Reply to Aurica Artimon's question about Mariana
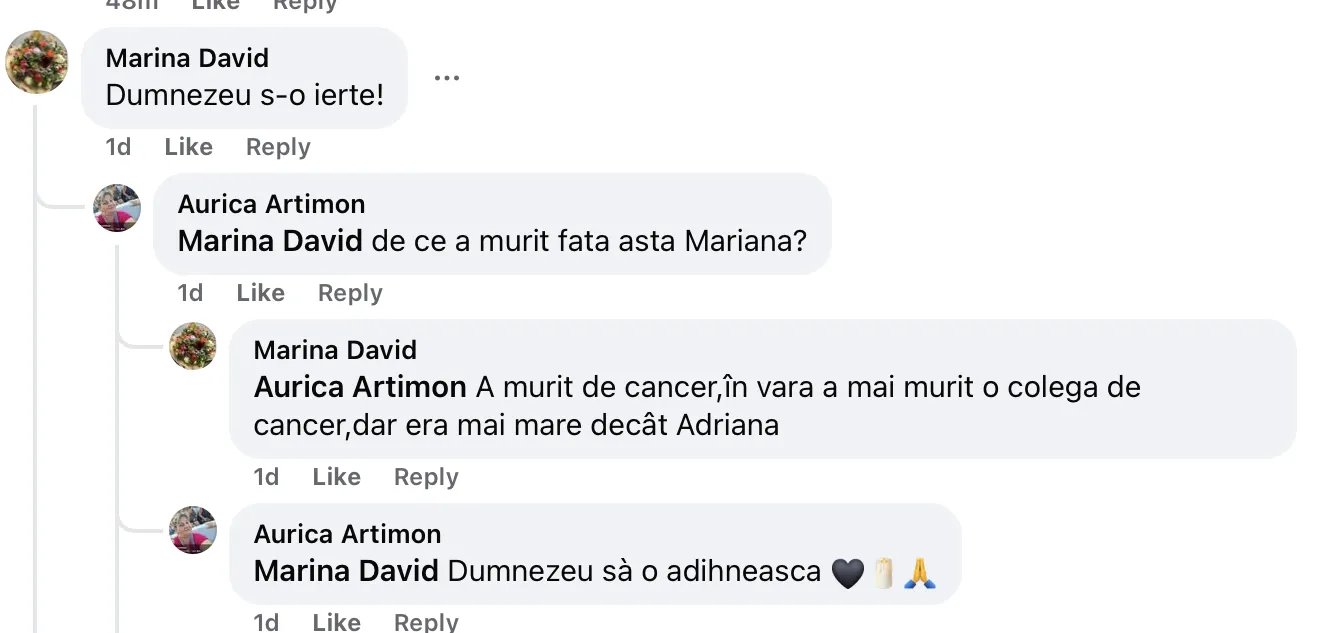The width and height of the screenshot is (1337, 633). [x=349, y=293]
